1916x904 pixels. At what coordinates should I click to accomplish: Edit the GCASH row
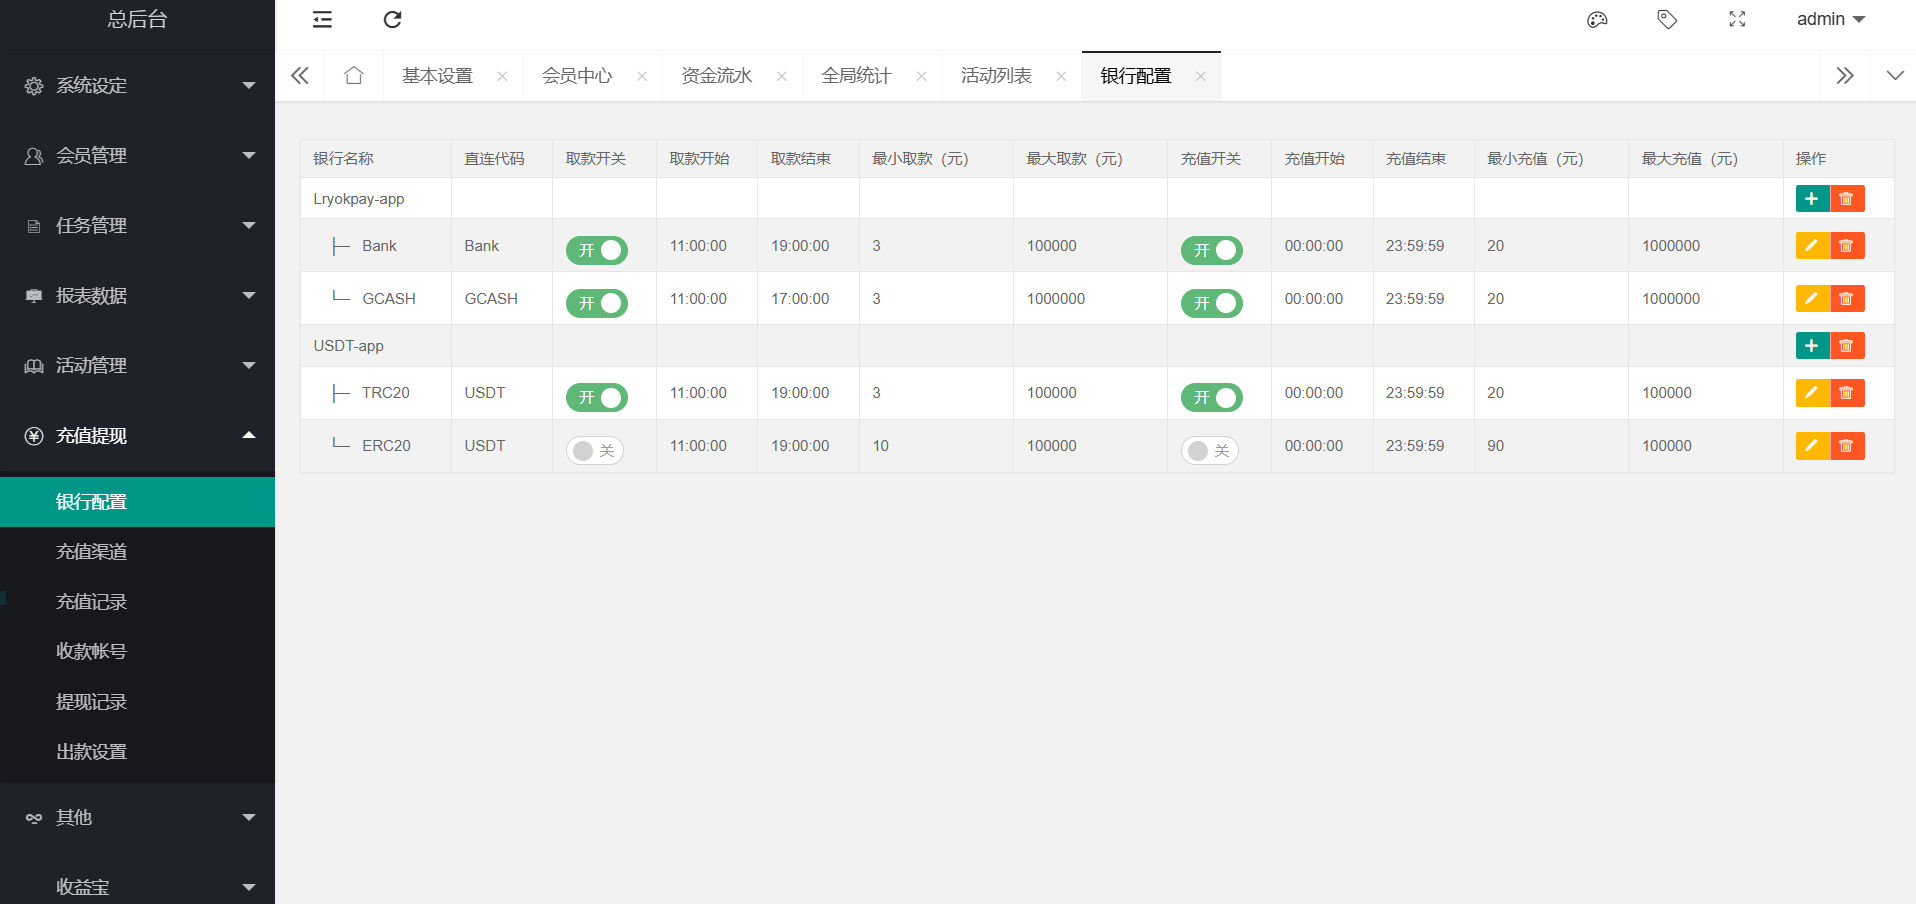1811,299
